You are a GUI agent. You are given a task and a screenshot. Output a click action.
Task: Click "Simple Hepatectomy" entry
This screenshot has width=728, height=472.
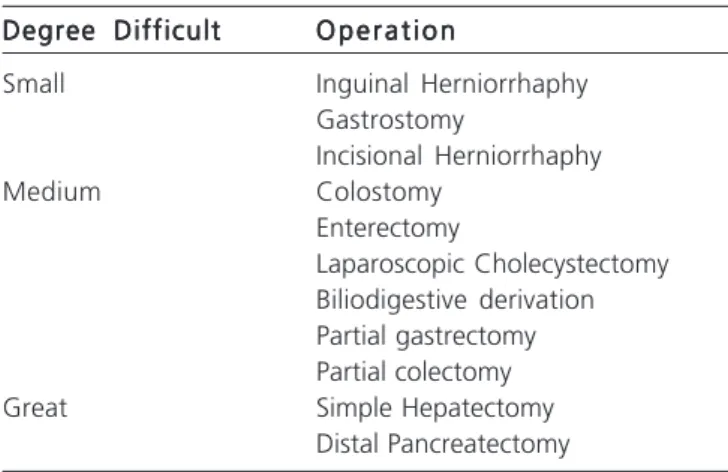click(435, 409)
